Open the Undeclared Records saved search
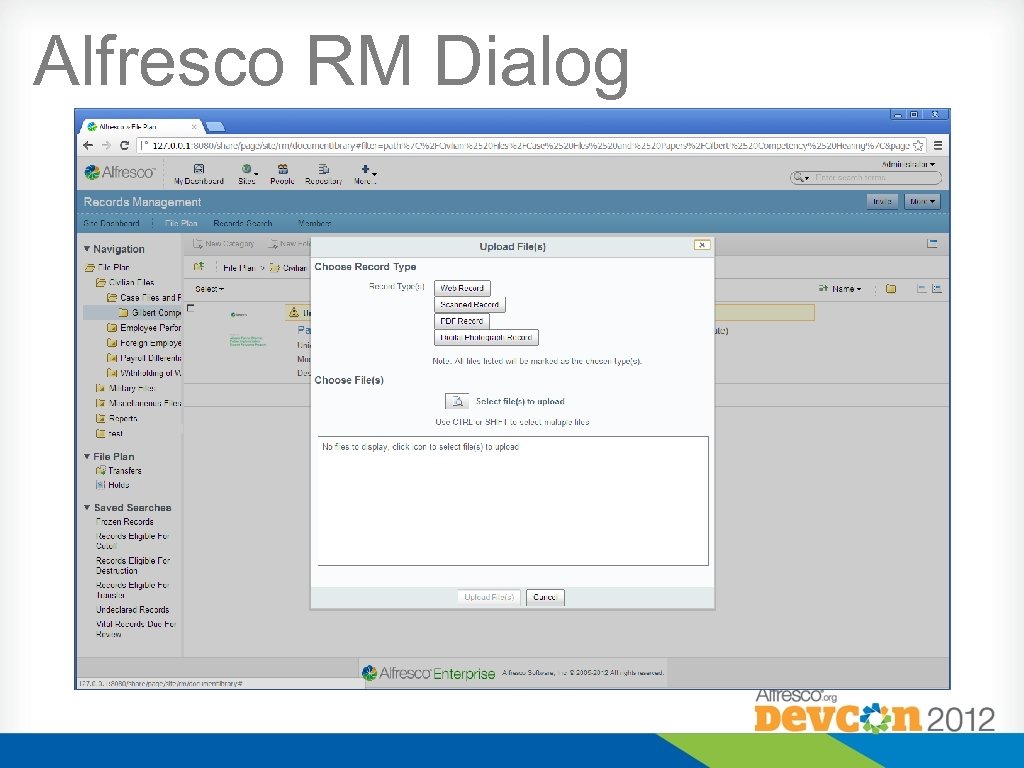Screen dimensions: 1024x768 tap(133, 609)
